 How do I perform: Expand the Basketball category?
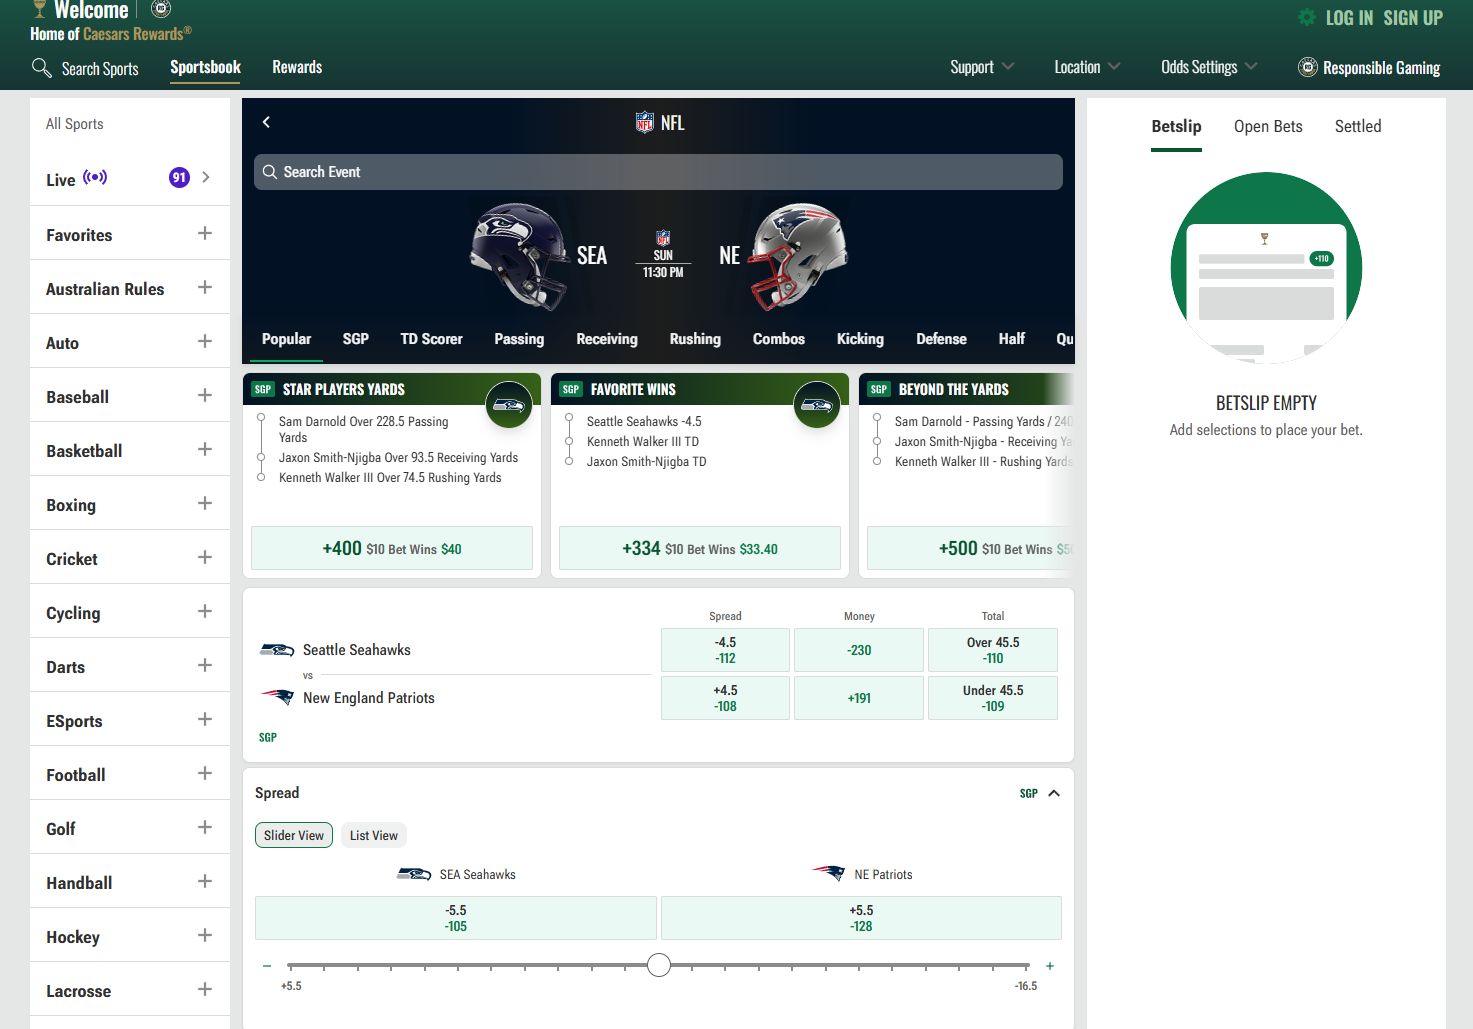[205, 449]
